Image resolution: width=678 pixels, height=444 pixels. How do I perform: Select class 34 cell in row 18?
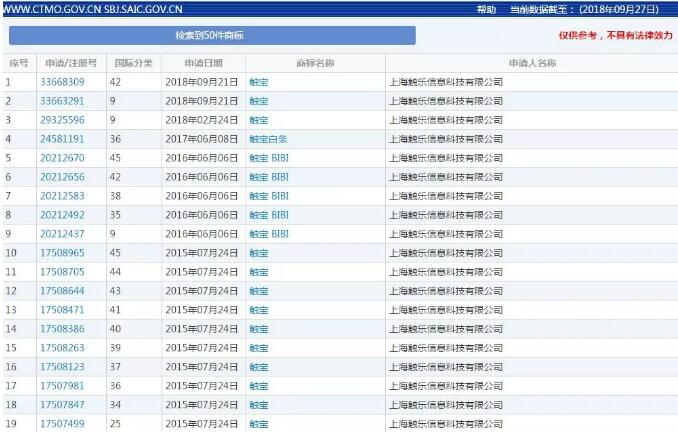click(115, 406)
